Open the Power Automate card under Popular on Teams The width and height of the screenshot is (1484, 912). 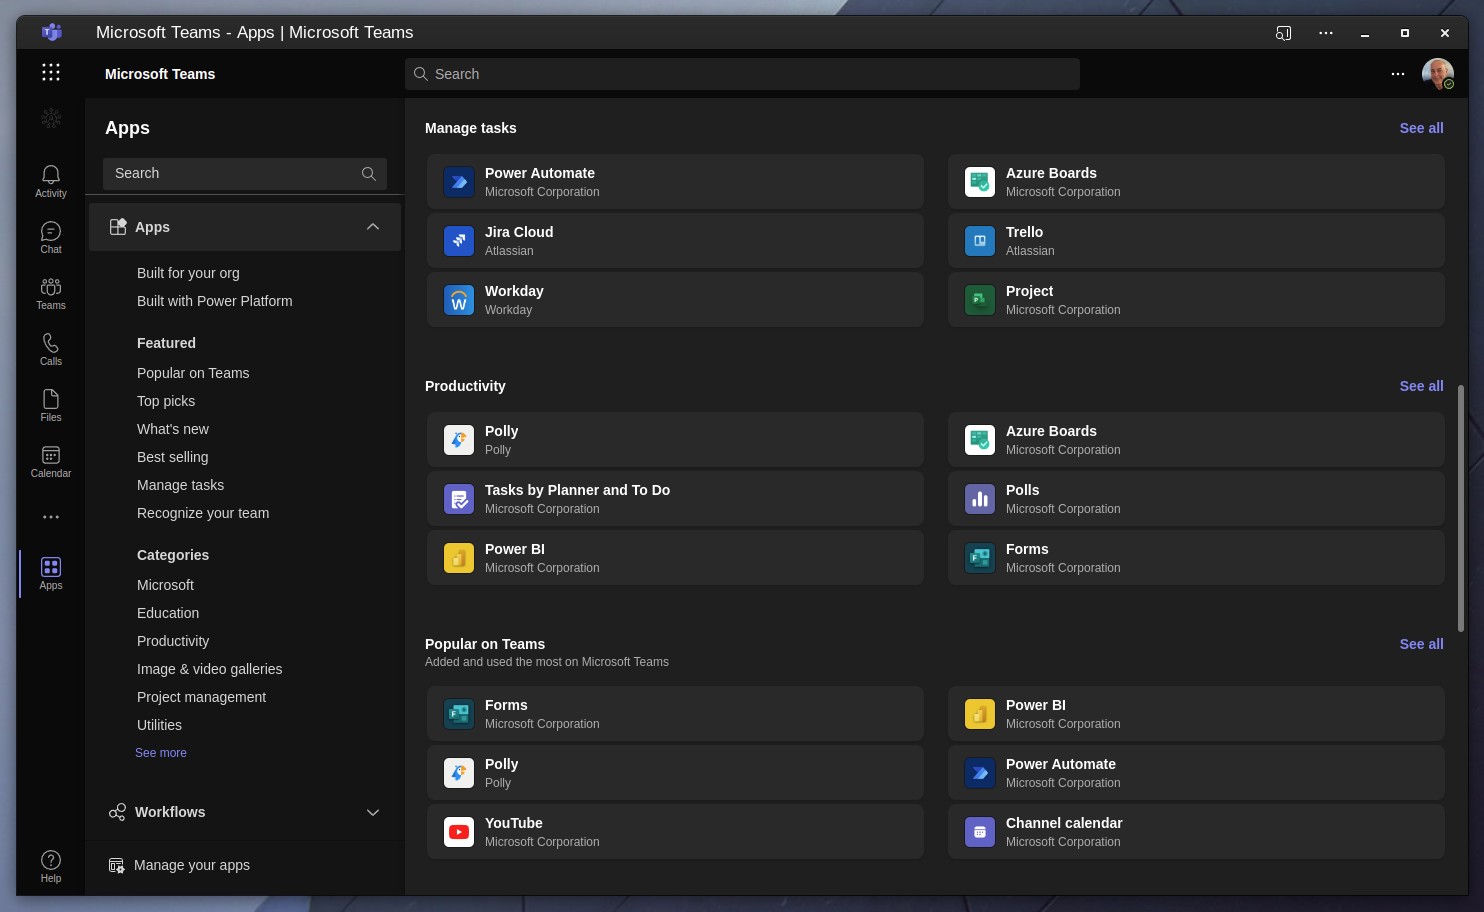[1196, 773]
